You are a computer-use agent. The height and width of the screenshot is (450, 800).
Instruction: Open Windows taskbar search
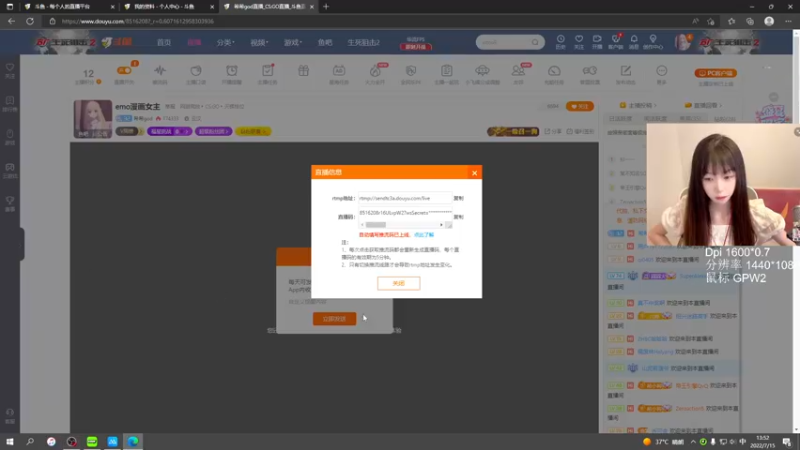click(30, 442)
